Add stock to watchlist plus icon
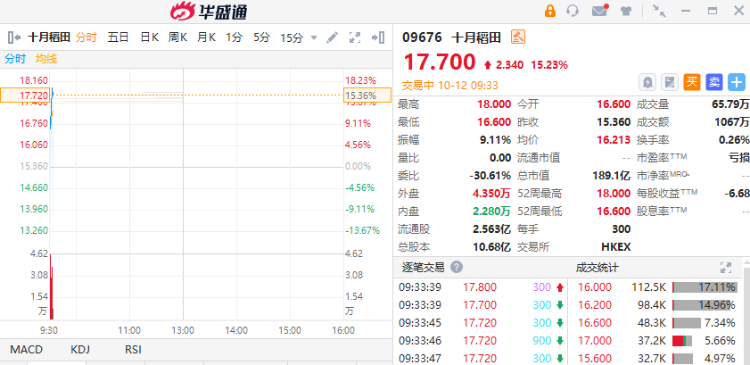Image resolution: width=750 pixels, height=365 pixels. pyautogui.click(x=737, y=82)
